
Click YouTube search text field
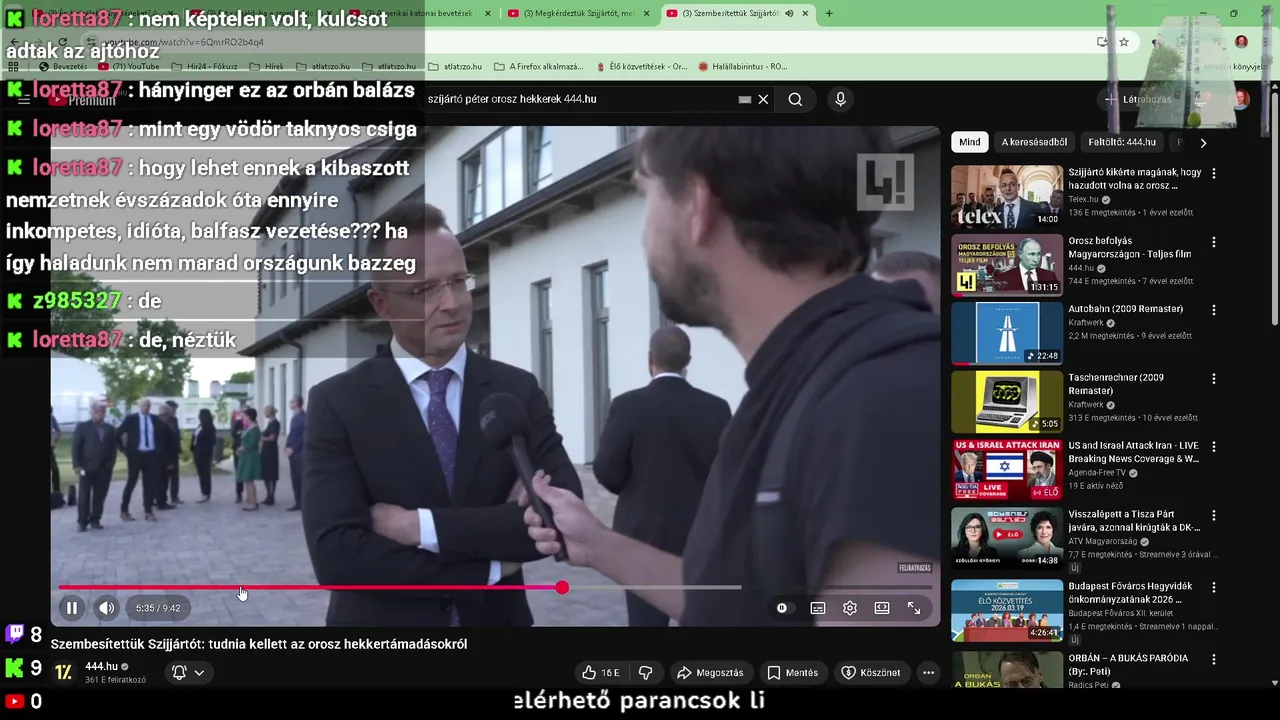click(x=580, y=99)
